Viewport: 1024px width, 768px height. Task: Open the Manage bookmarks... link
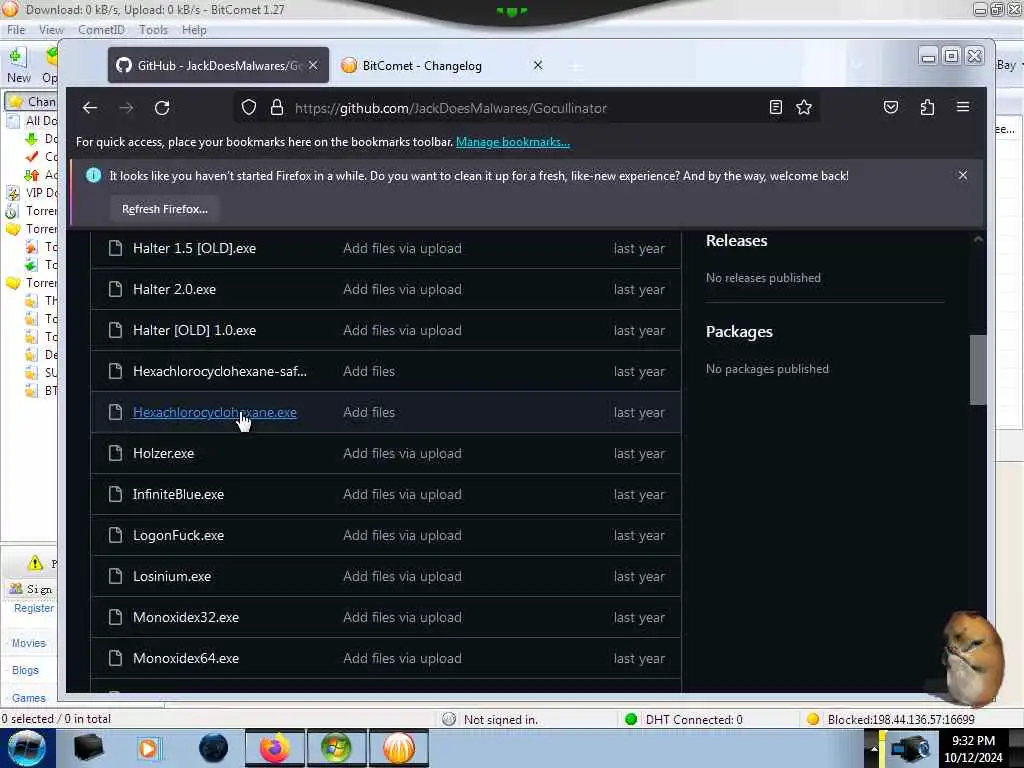(513, 142)
